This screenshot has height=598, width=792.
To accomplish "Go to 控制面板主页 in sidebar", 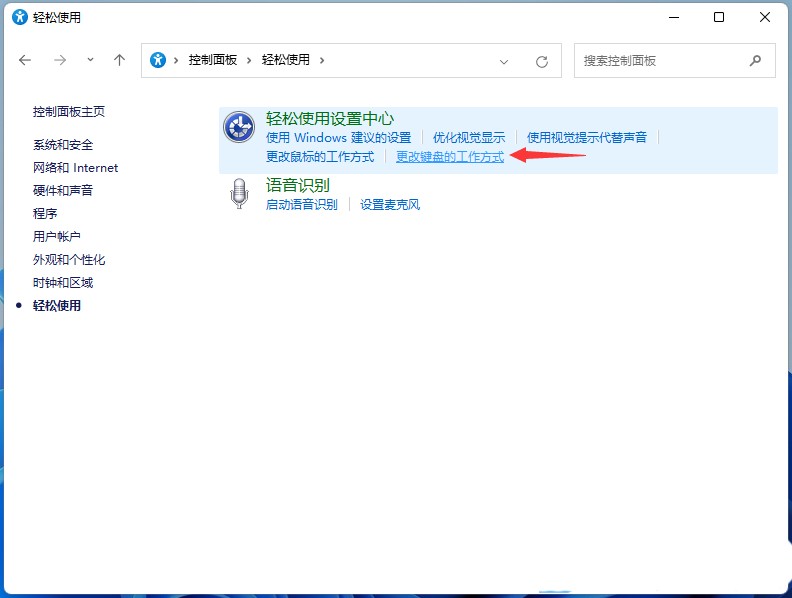I will (x=69, y=112).
